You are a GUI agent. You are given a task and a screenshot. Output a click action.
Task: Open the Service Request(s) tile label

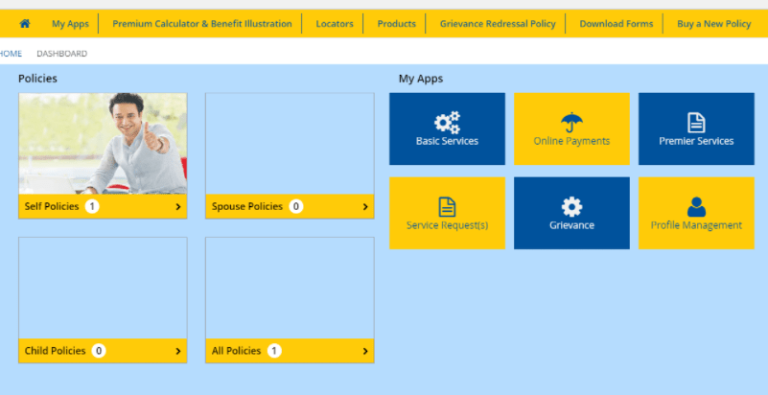(x=447, y=225)
